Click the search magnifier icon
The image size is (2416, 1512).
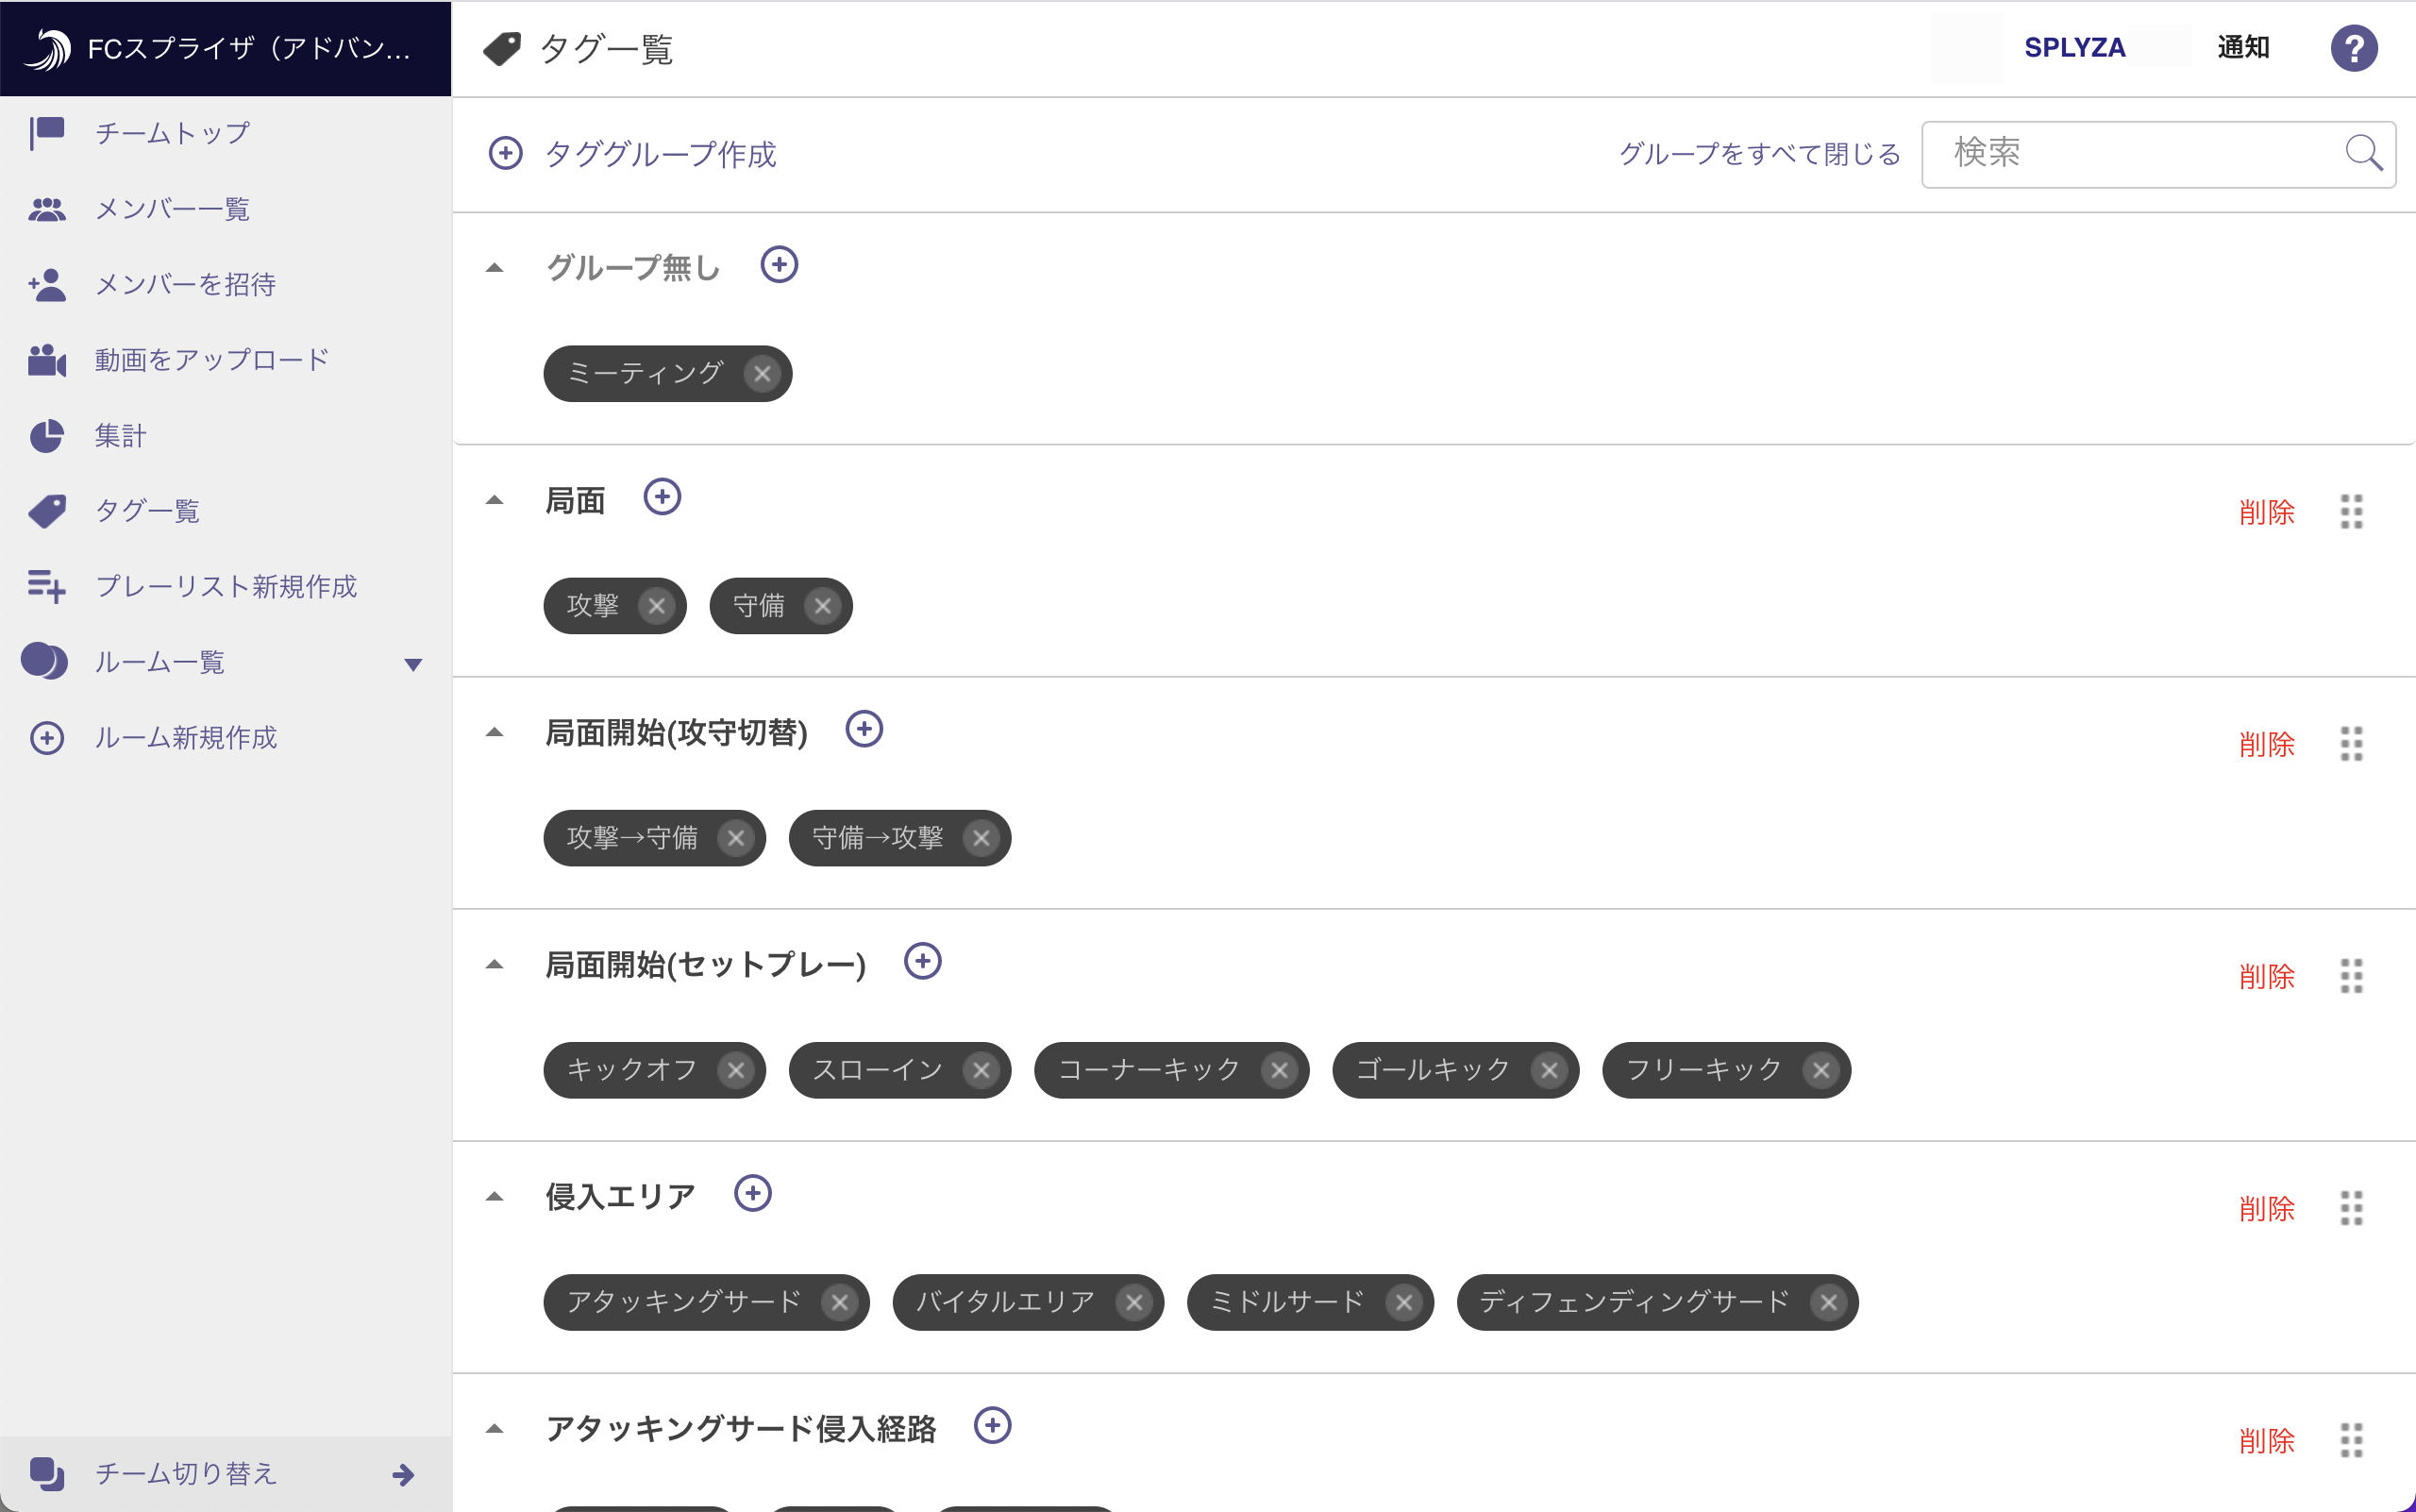click(x=2362, y=153)
